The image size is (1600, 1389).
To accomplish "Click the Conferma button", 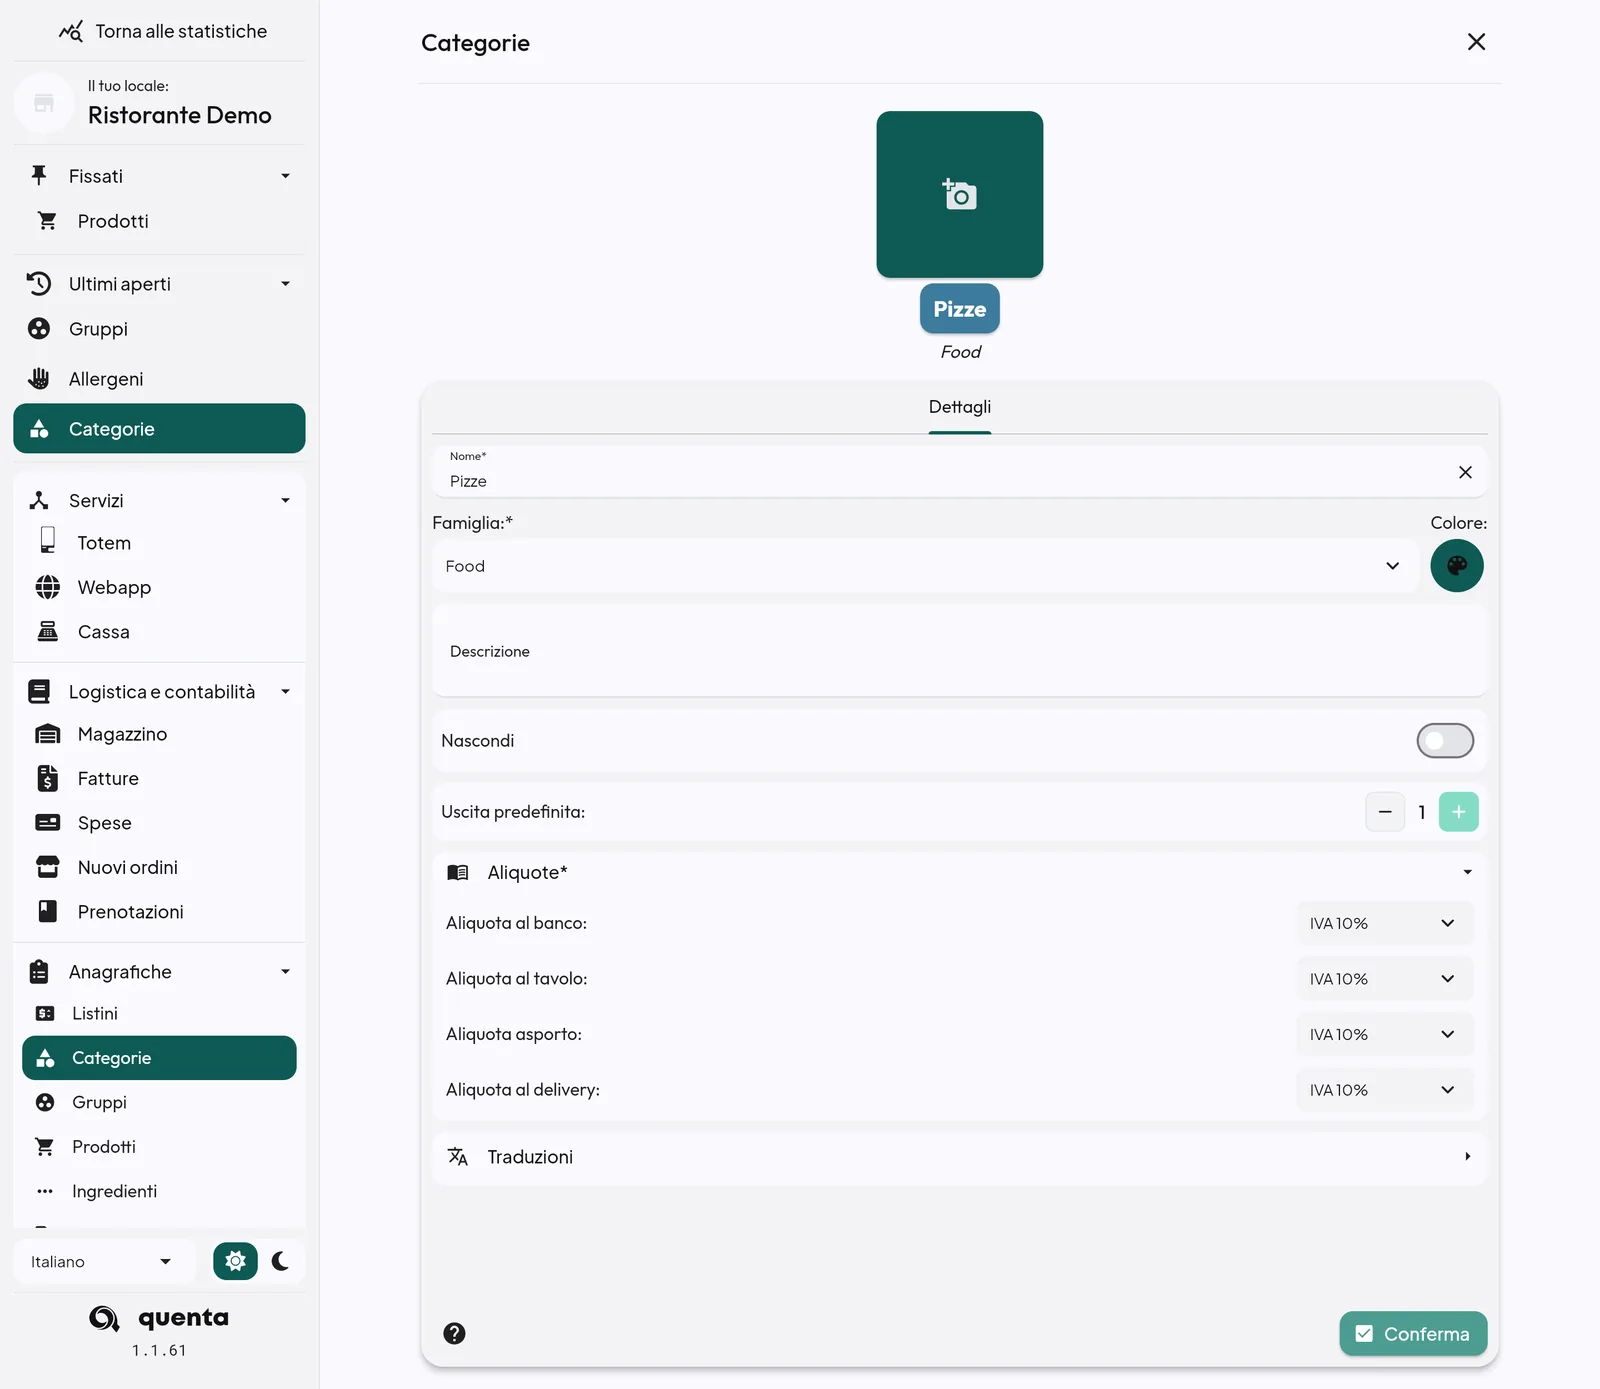I will coord(1413,1334).
